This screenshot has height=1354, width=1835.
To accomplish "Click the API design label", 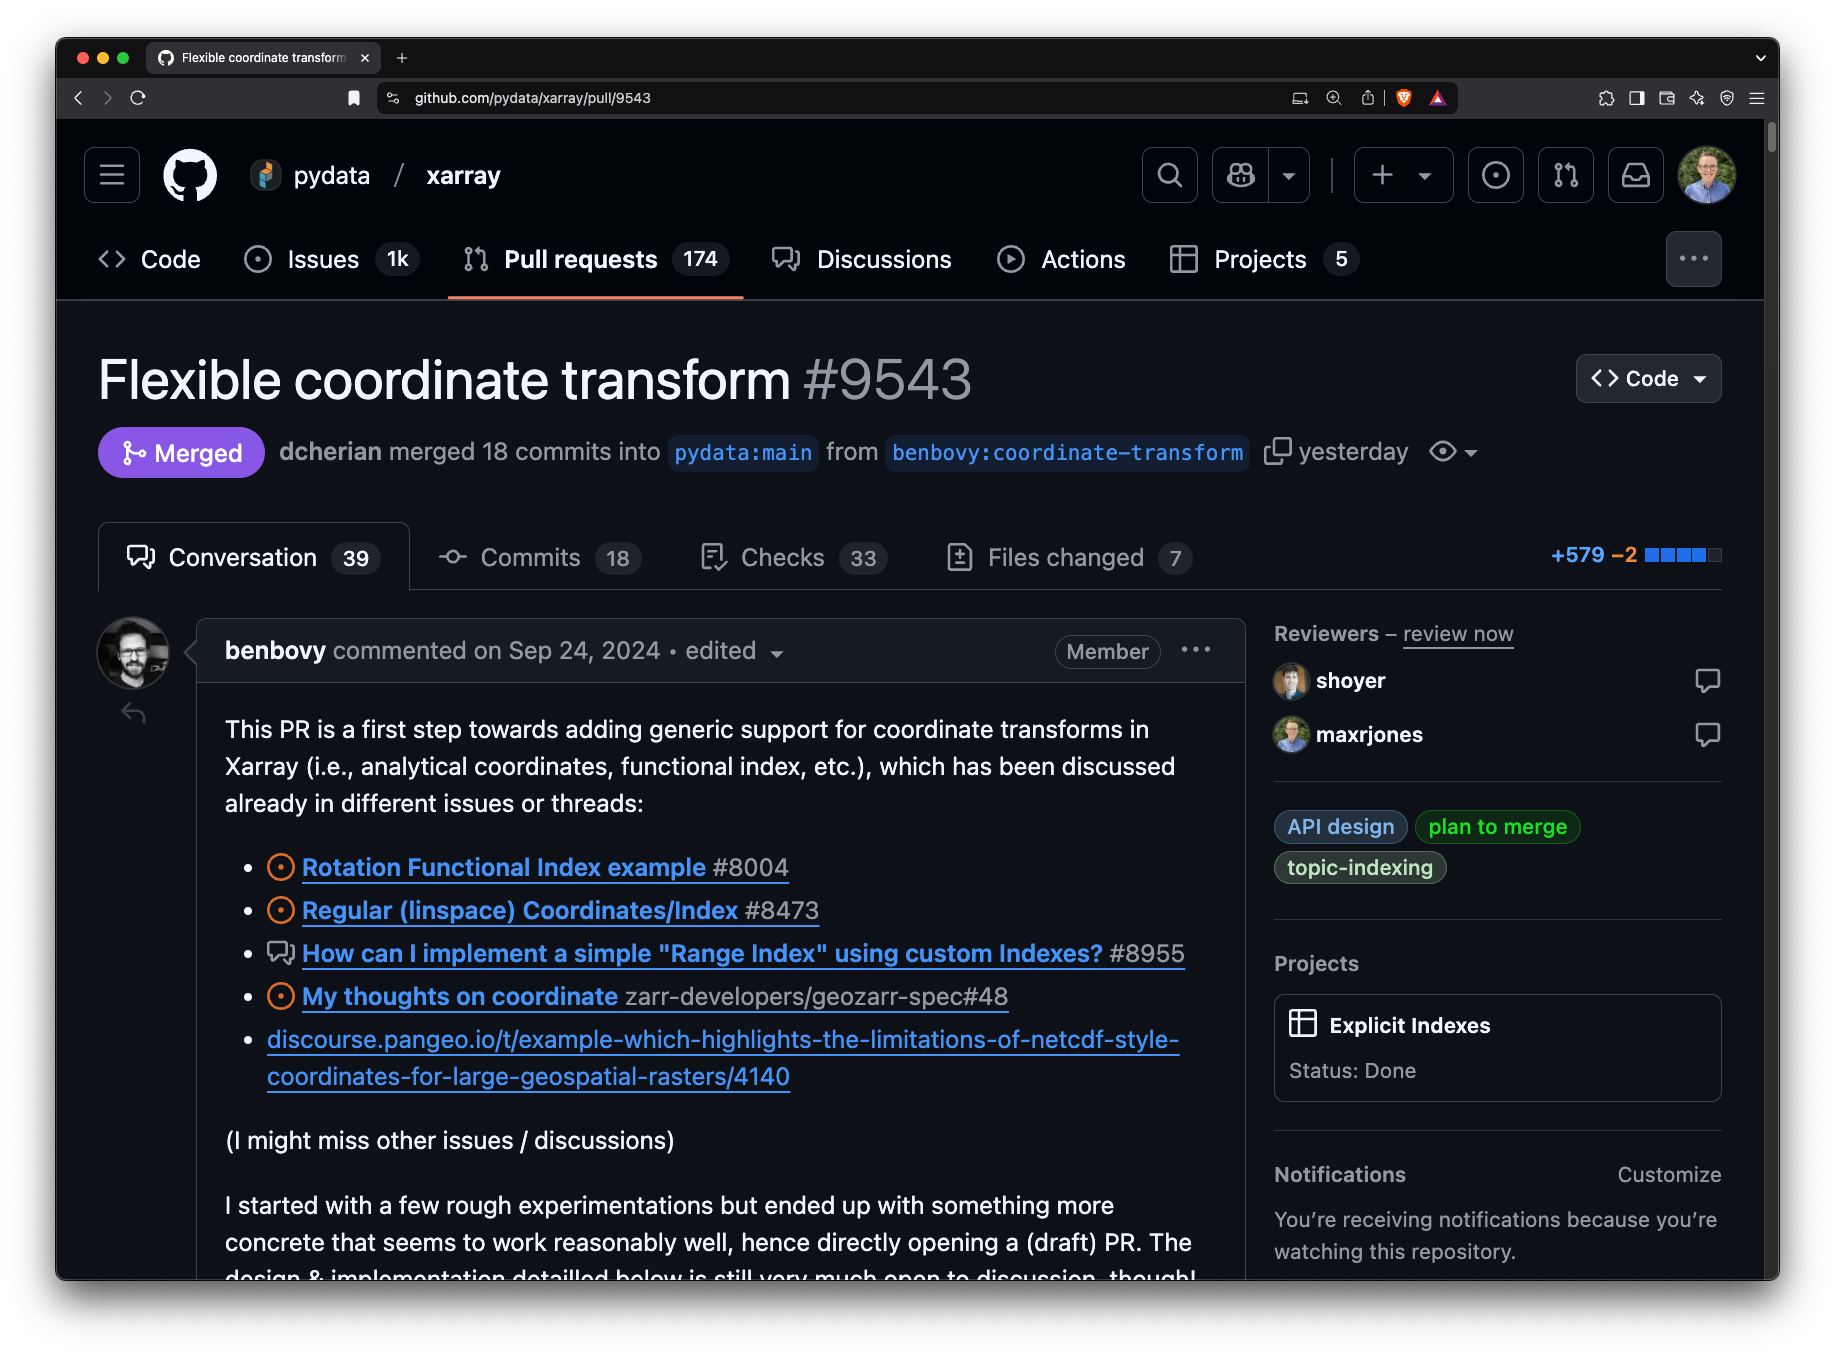I will click(x=1340, y=827).
